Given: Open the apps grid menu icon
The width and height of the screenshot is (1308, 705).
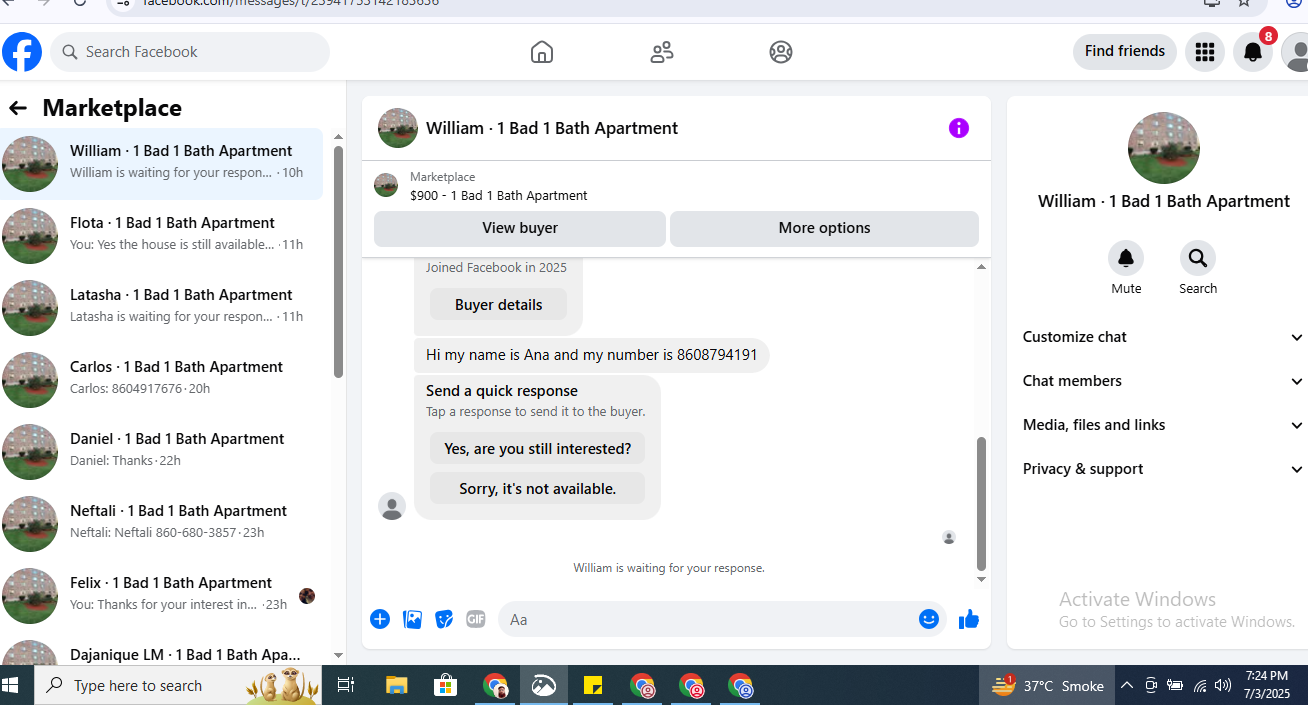Looking at the screenshot, I should tap(1205, 52).
